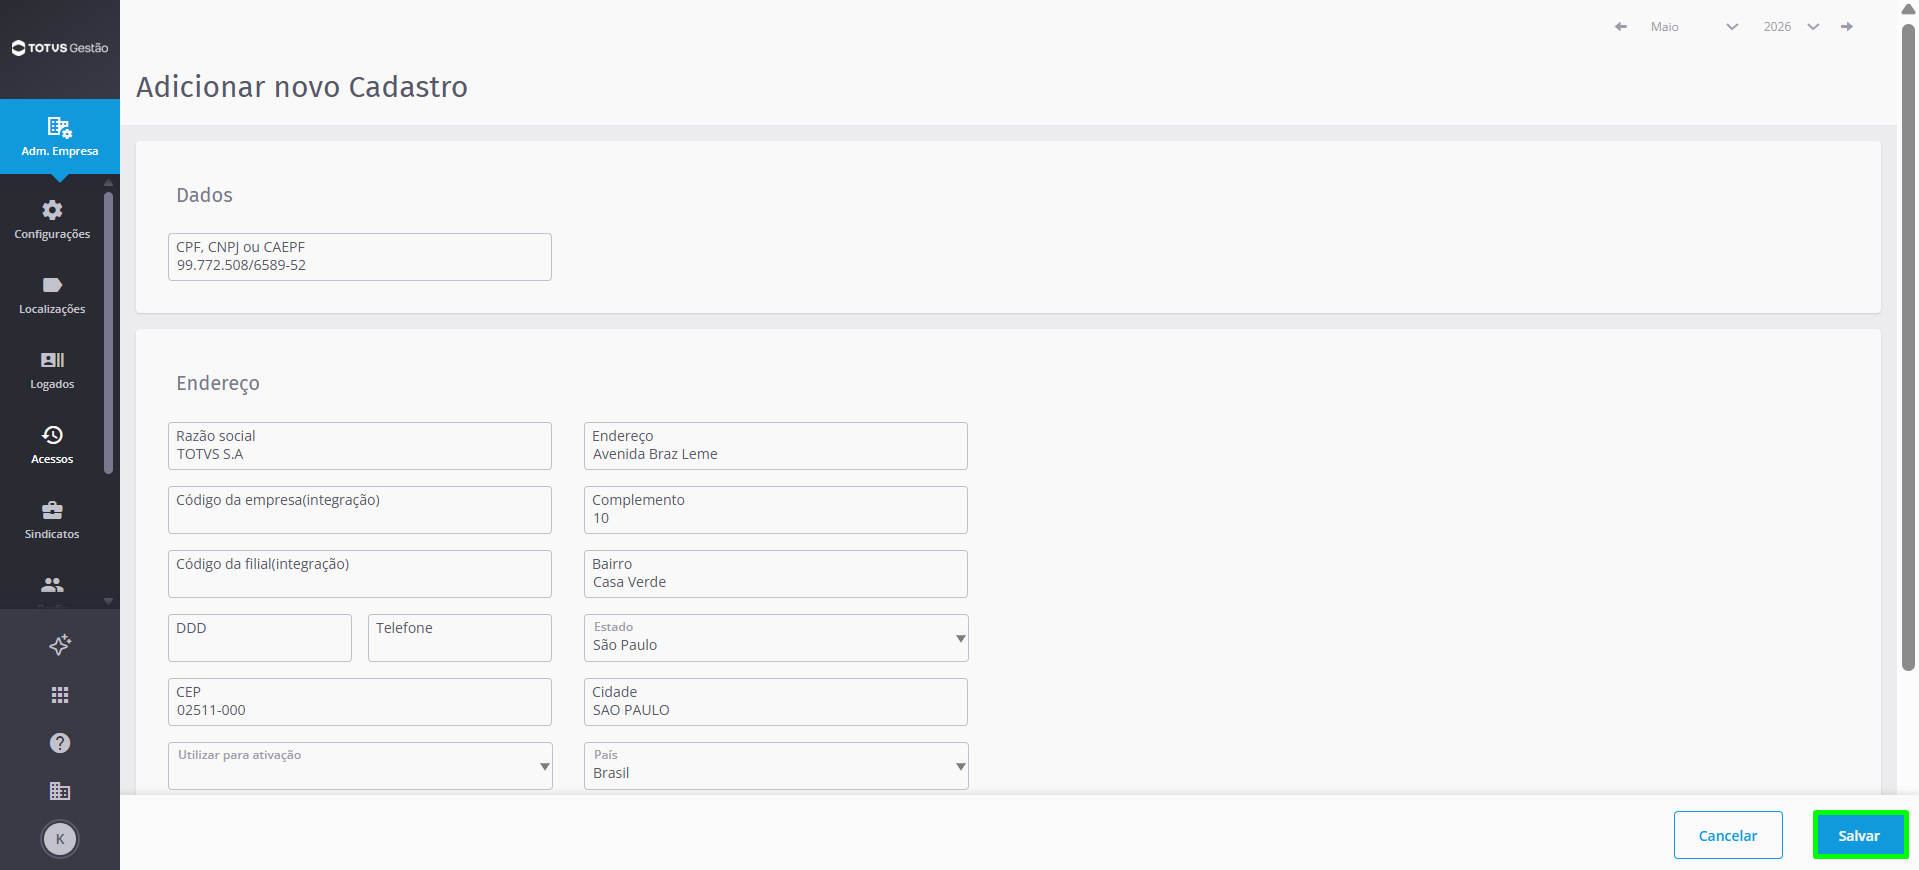Focus the CPF, CNPJ ou CAEPF field
The image size is (1919, 870).
coord(360,257)
